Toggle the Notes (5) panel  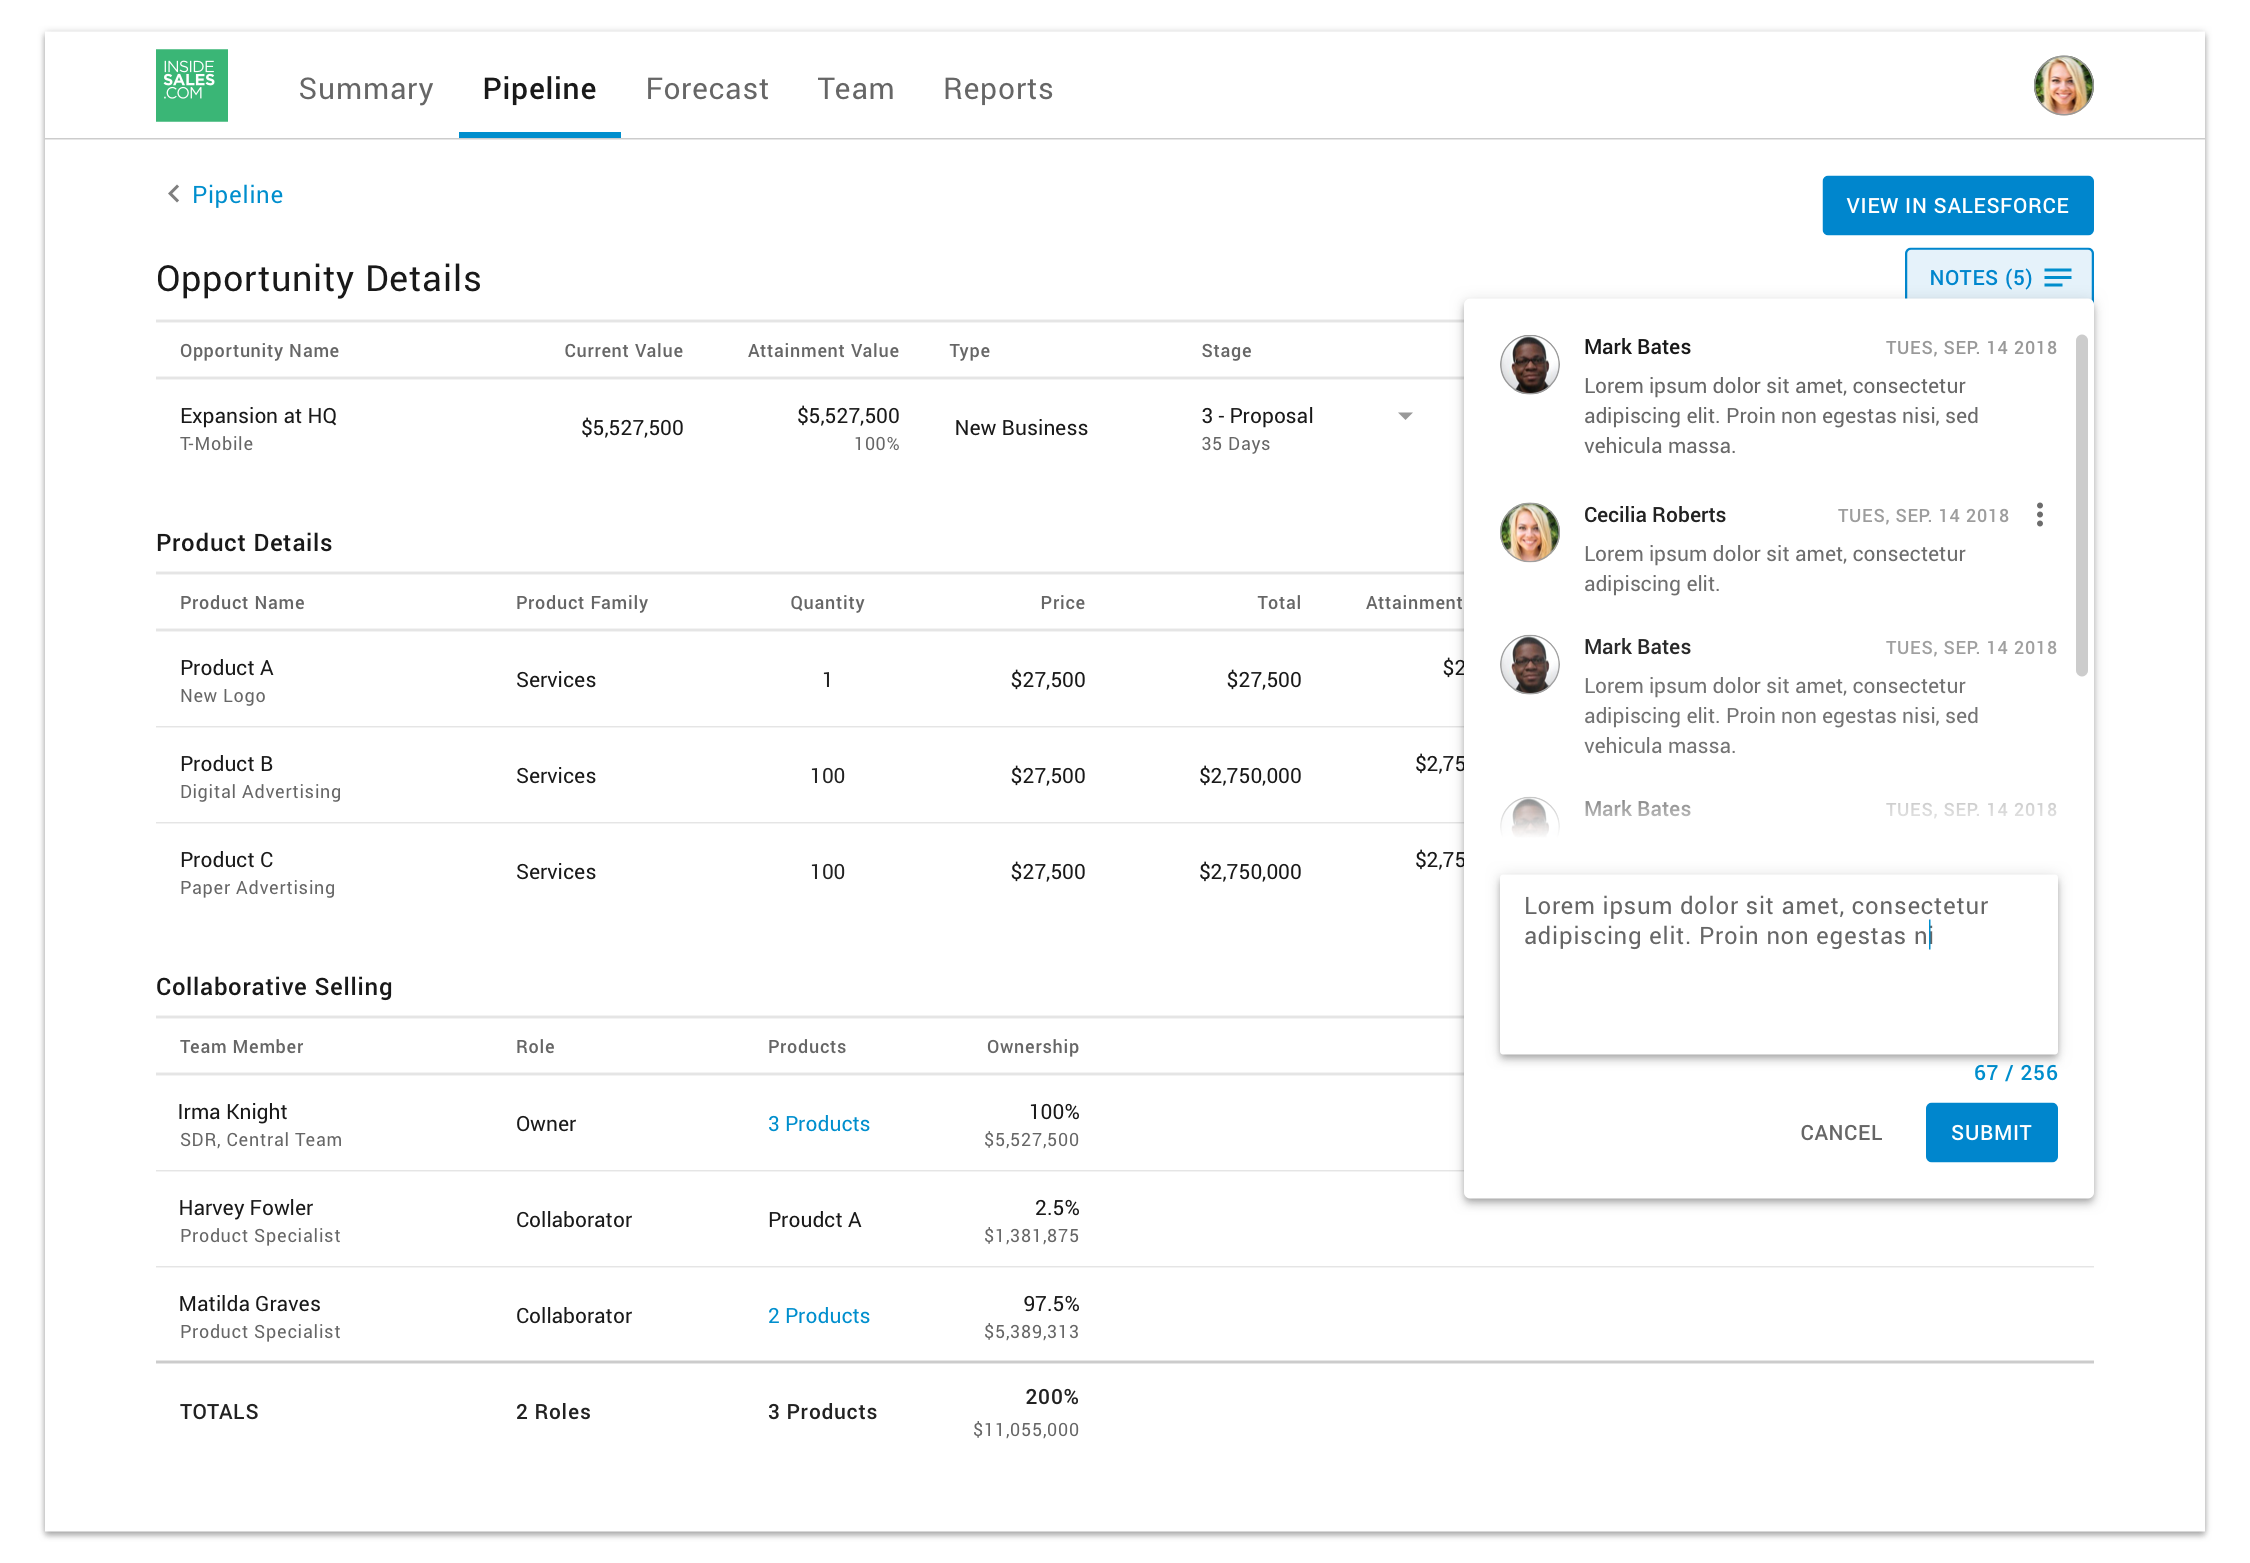click(1980, 278)
